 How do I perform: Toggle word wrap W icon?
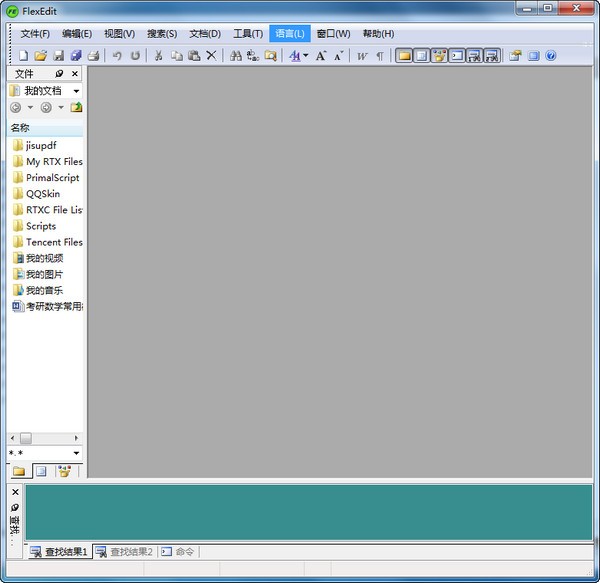pos(362,56)
